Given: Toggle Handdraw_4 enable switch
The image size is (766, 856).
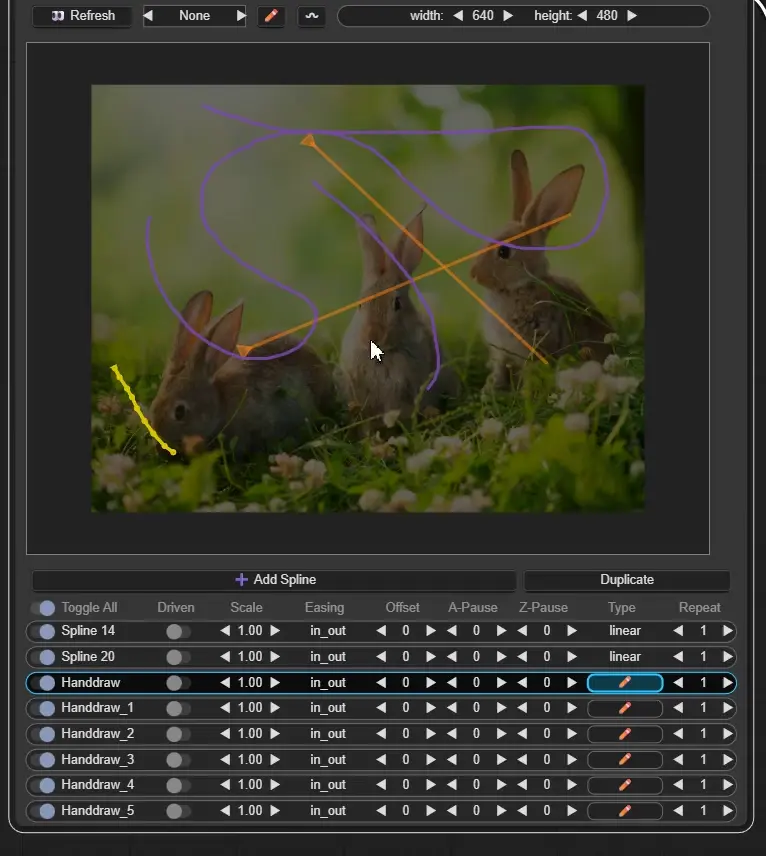Looking at the screenshot, I should tap(44, 785).
